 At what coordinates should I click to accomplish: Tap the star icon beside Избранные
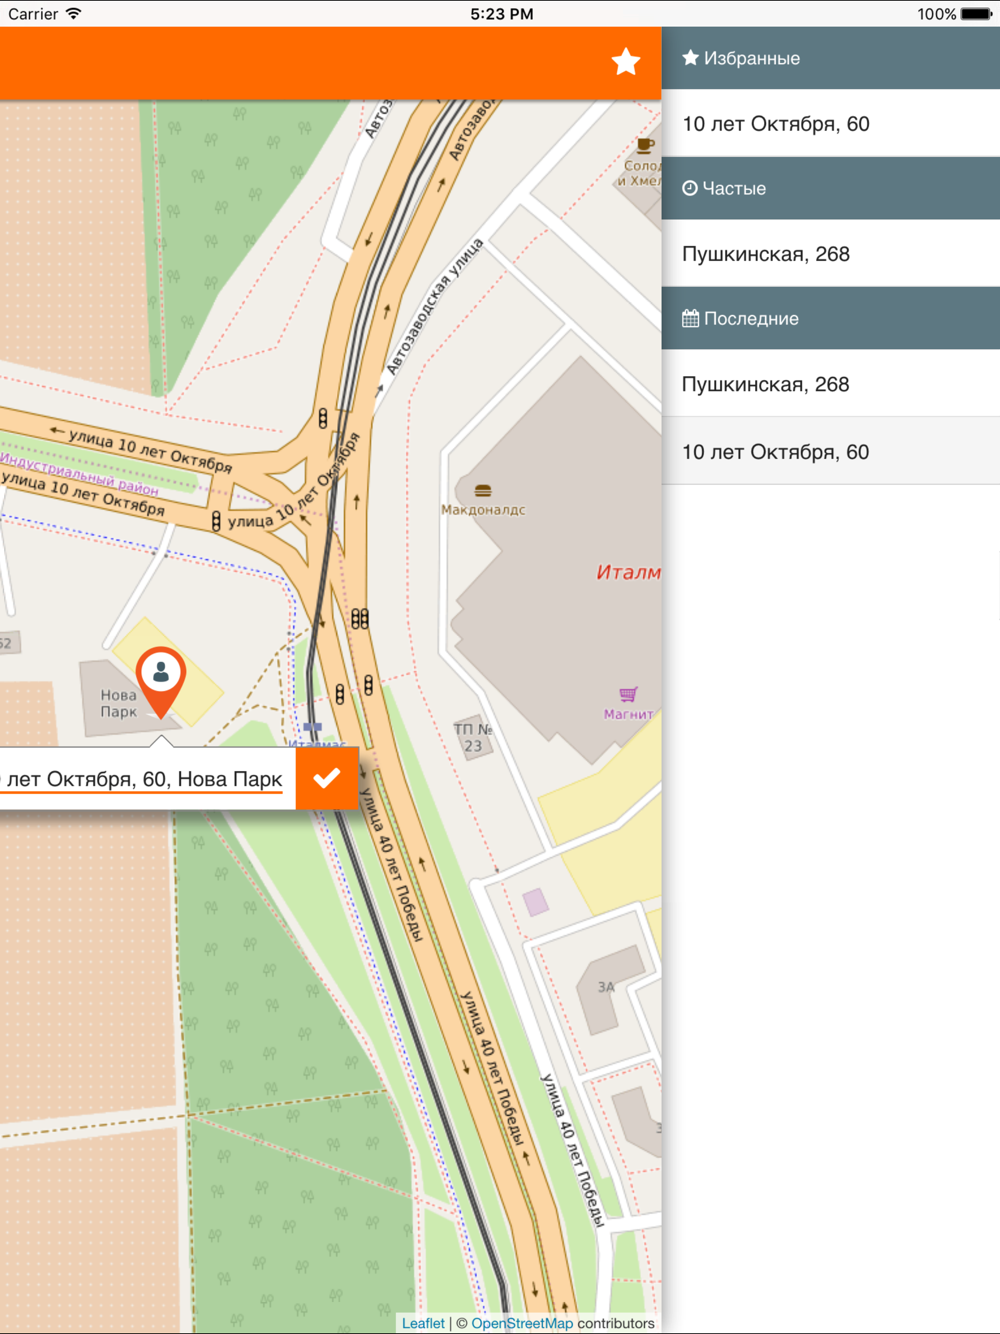[x=690, y=58]
